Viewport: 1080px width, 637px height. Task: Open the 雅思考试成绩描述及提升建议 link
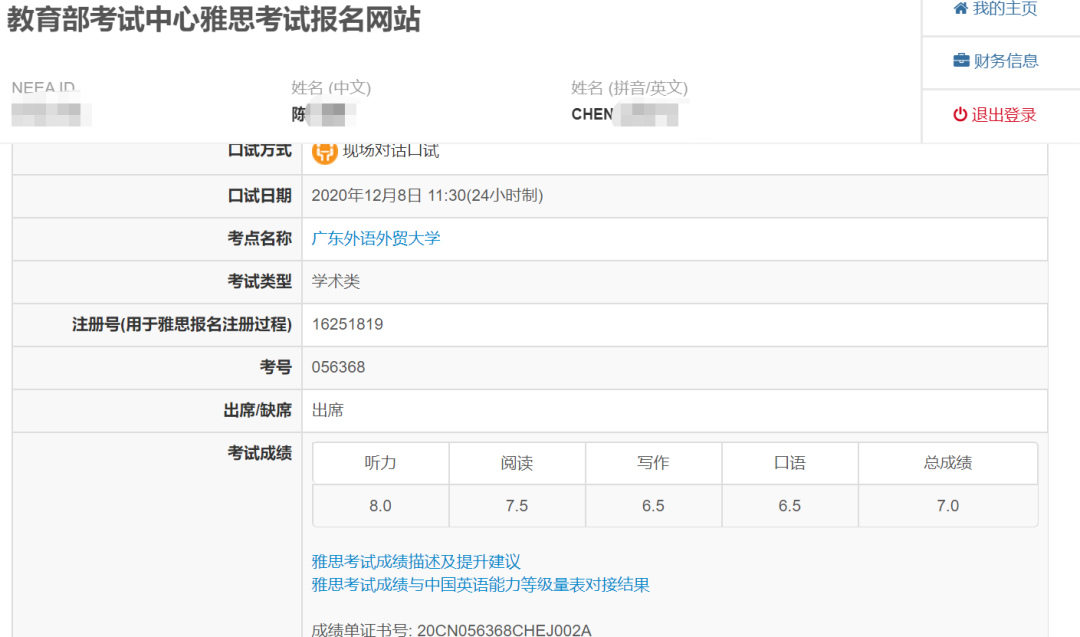416,561
